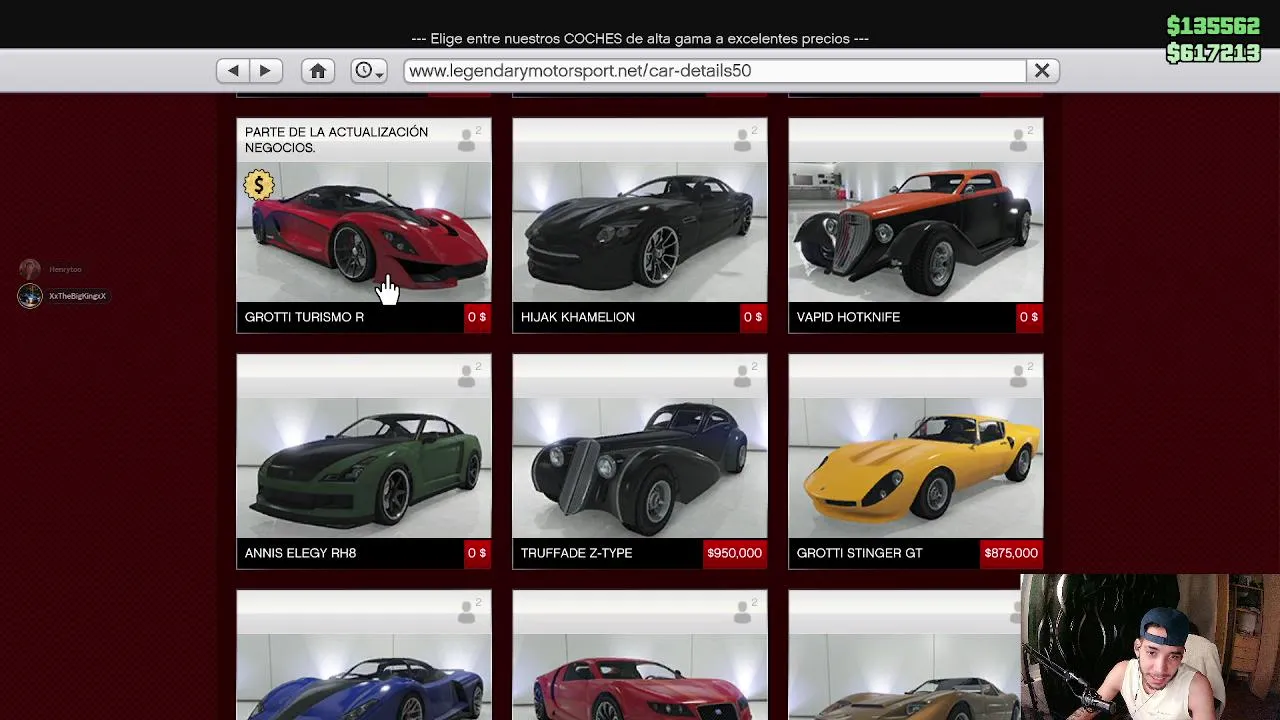Click the seats icon on Vapid Hotknife card
1280x720 pixels.
[1020, 139]
